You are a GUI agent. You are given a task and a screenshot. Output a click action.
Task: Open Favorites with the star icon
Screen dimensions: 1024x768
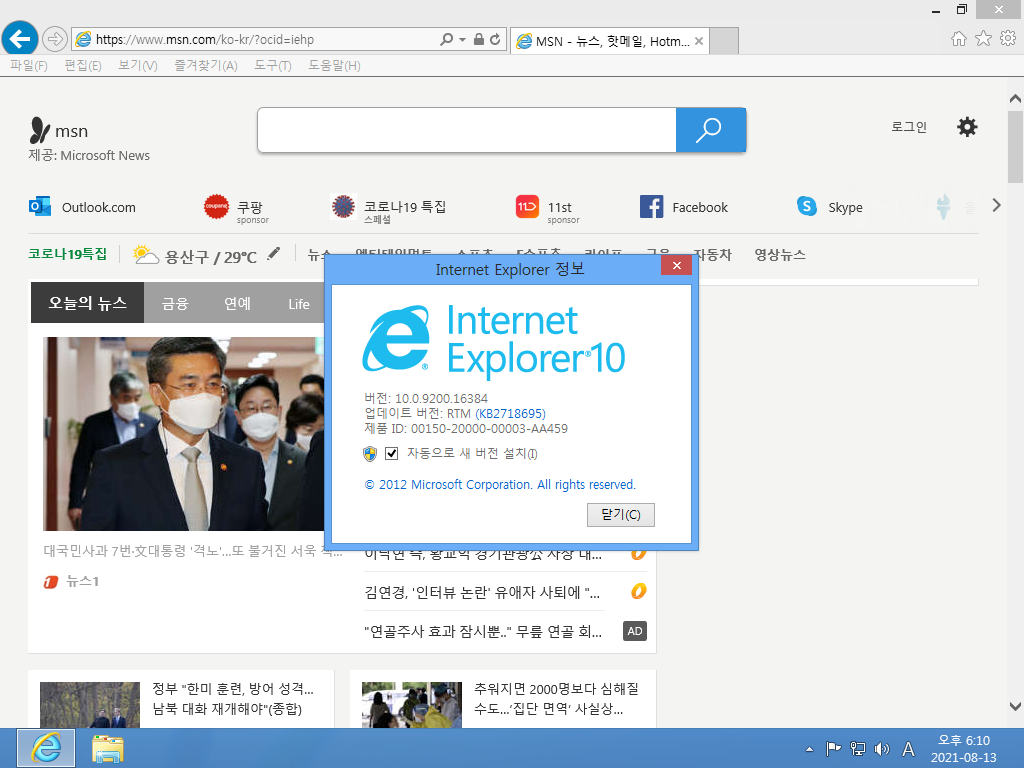pos(983,39)
